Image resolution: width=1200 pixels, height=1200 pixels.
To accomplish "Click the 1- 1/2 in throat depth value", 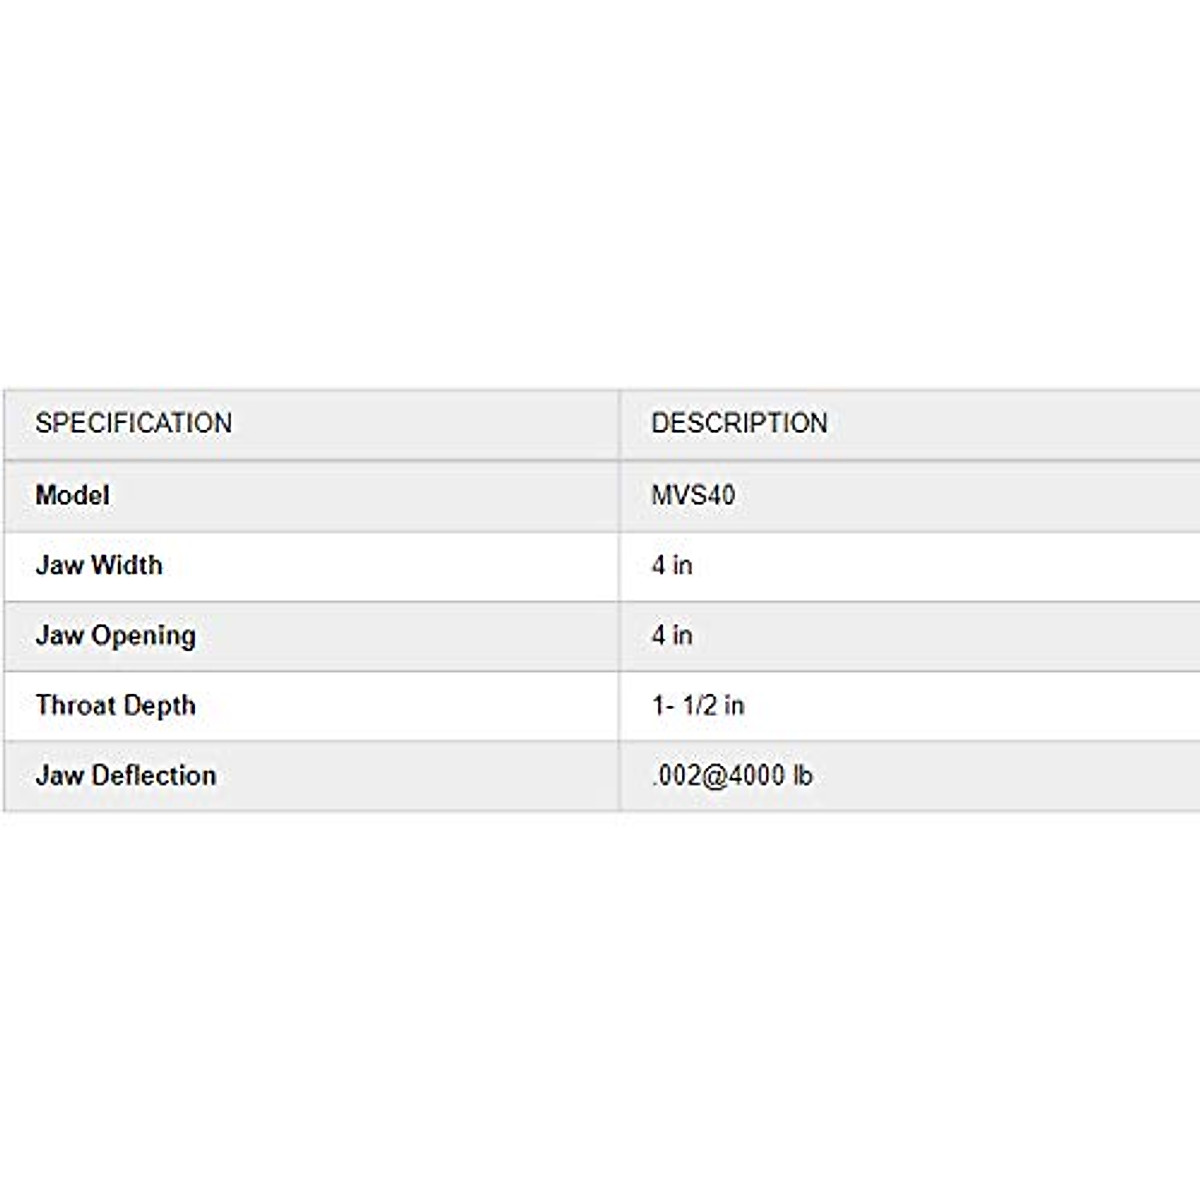I will tap(698, 706).
